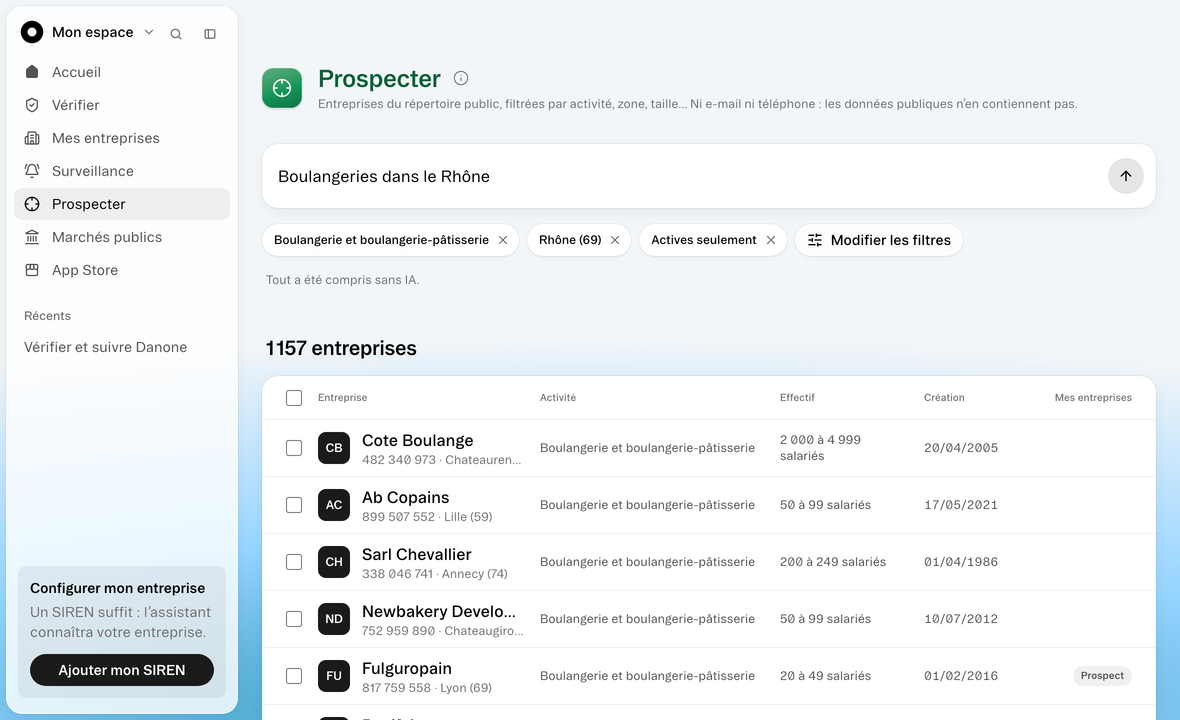Click the ND avatar of Newbakery Develo...
The width and height of the screenshot is (1180, 720).
click(x=334, y=619)
